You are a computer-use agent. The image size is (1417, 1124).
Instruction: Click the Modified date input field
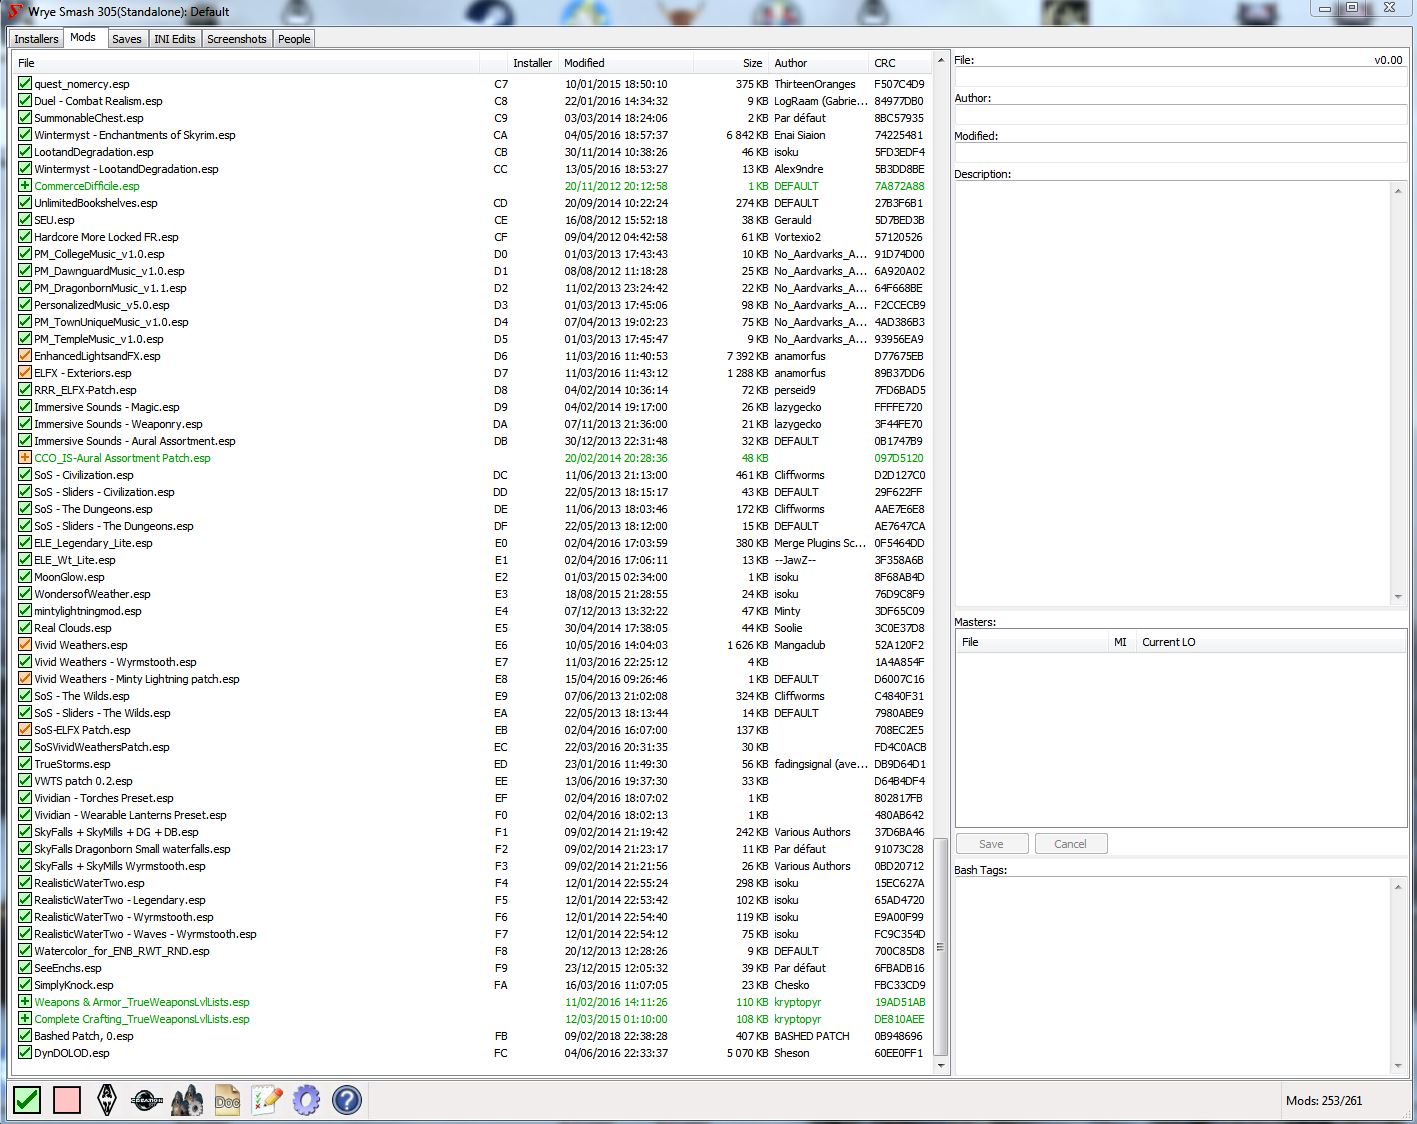(1180, 153)
